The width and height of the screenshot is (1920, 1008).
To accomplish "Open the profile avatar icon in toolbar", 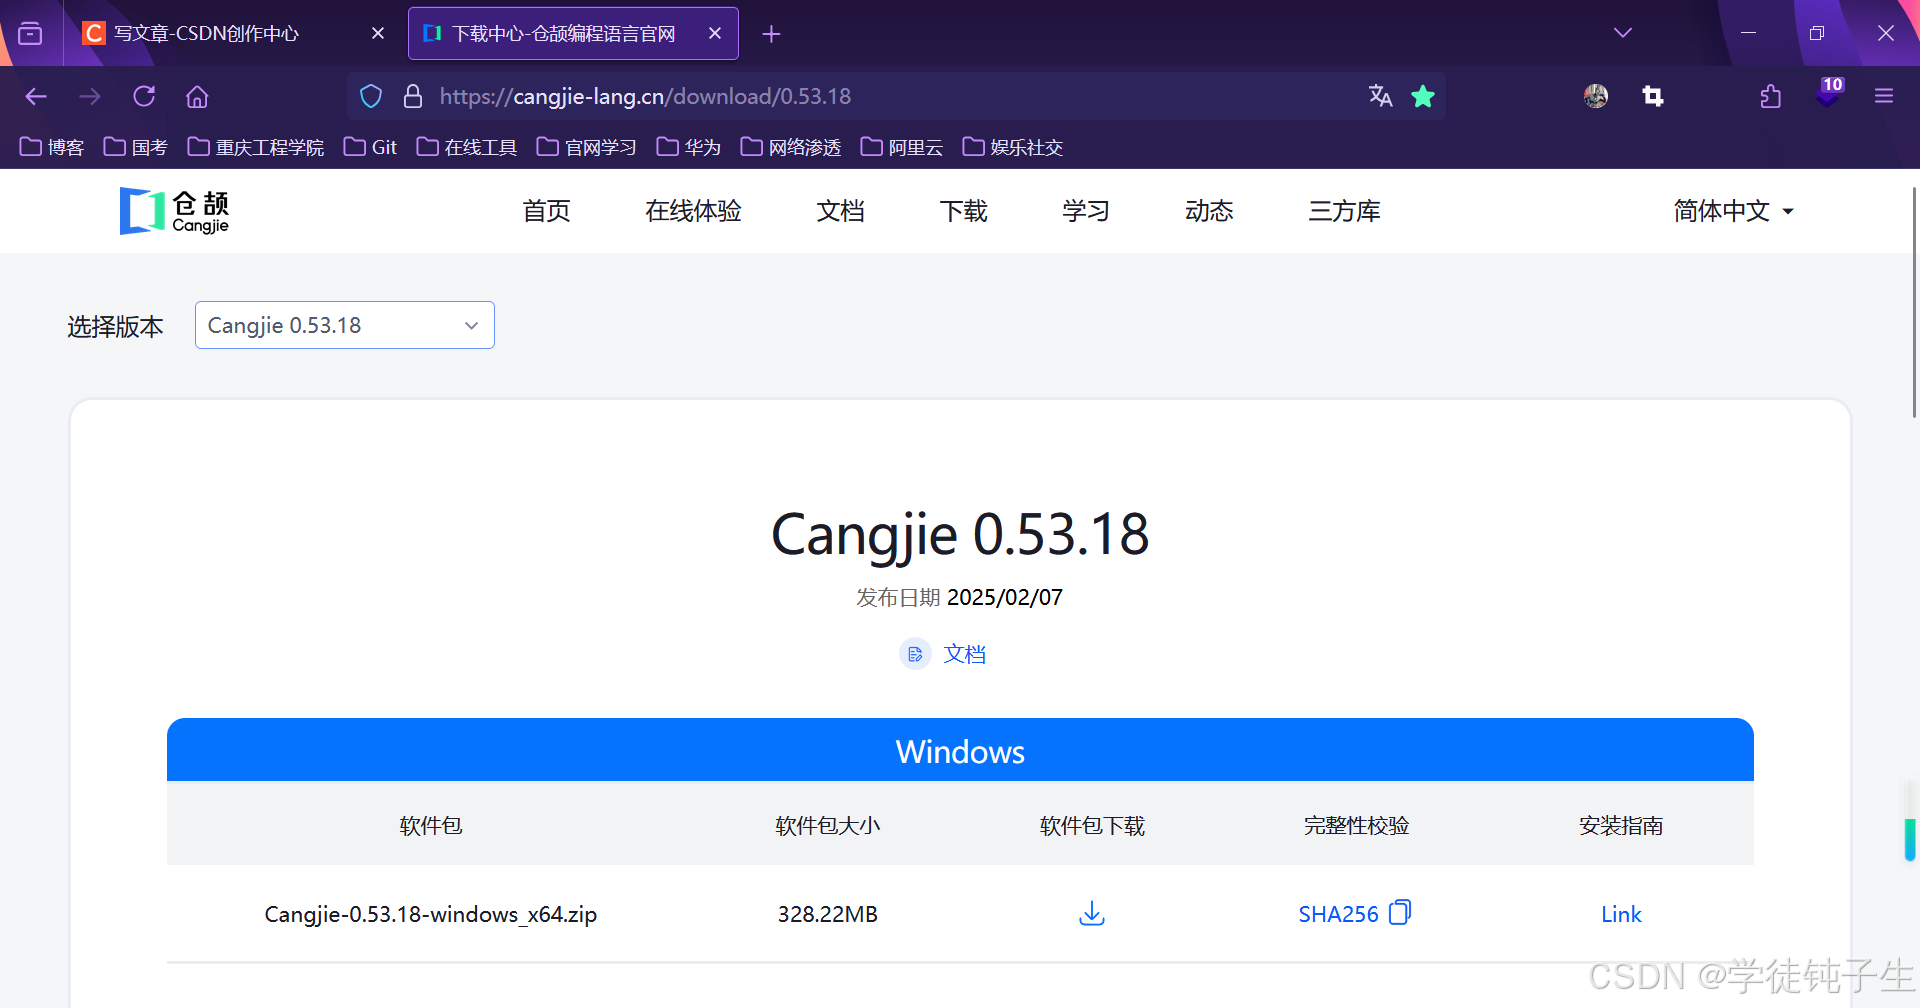I will tap(1596, 96).
